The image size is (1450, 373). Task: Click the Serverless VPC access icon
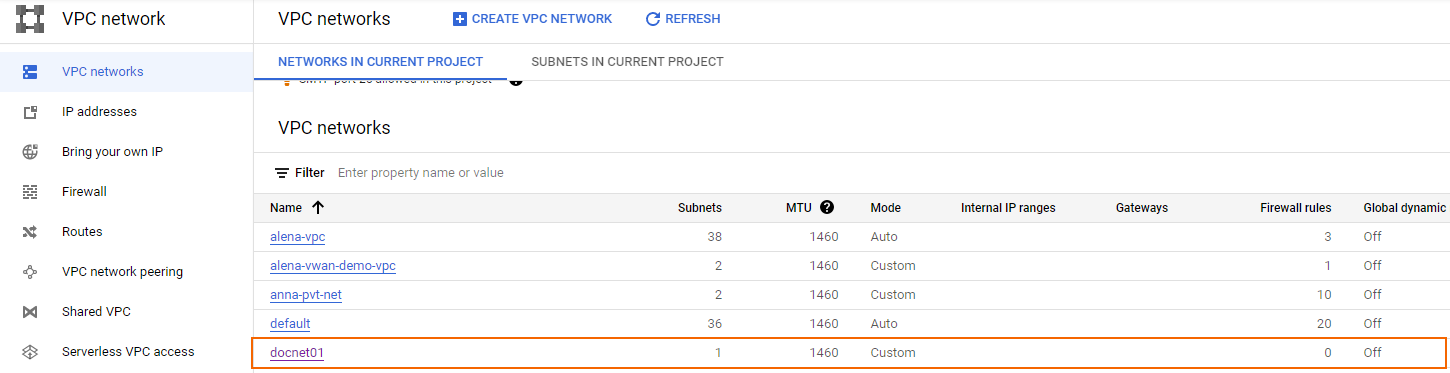point(30,352)
